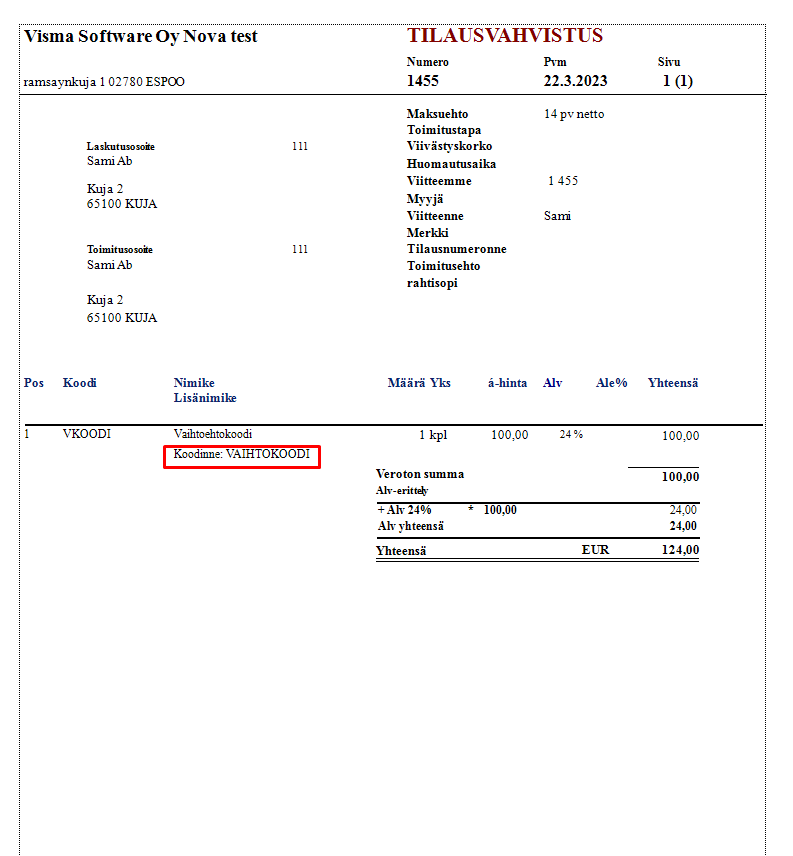The height and width of the screenshot is (856, 793).
Task: Click the TILAUSVAHVISTUS document title
Action: (x=504, y=35)
